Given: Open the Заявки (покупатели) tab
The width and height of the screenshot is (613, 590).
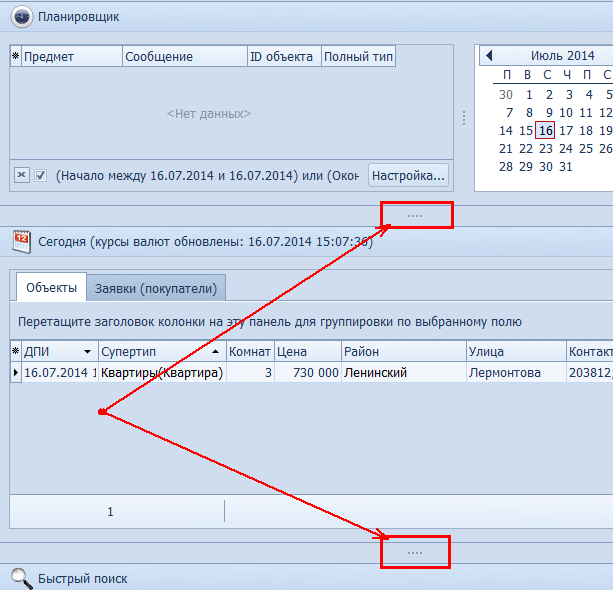Looking at the screenshot, I should pos(155,288).
